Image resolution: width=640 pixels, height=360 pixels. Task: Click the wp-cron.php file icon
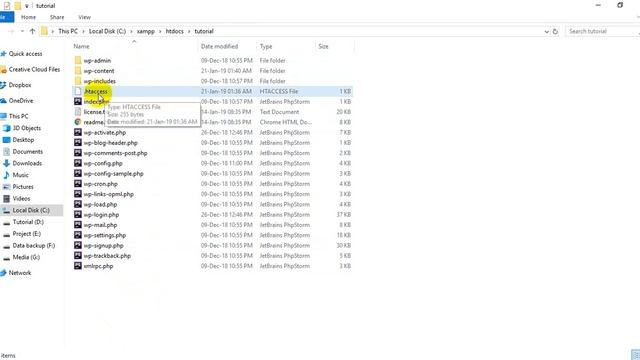[x=78, y=184]
